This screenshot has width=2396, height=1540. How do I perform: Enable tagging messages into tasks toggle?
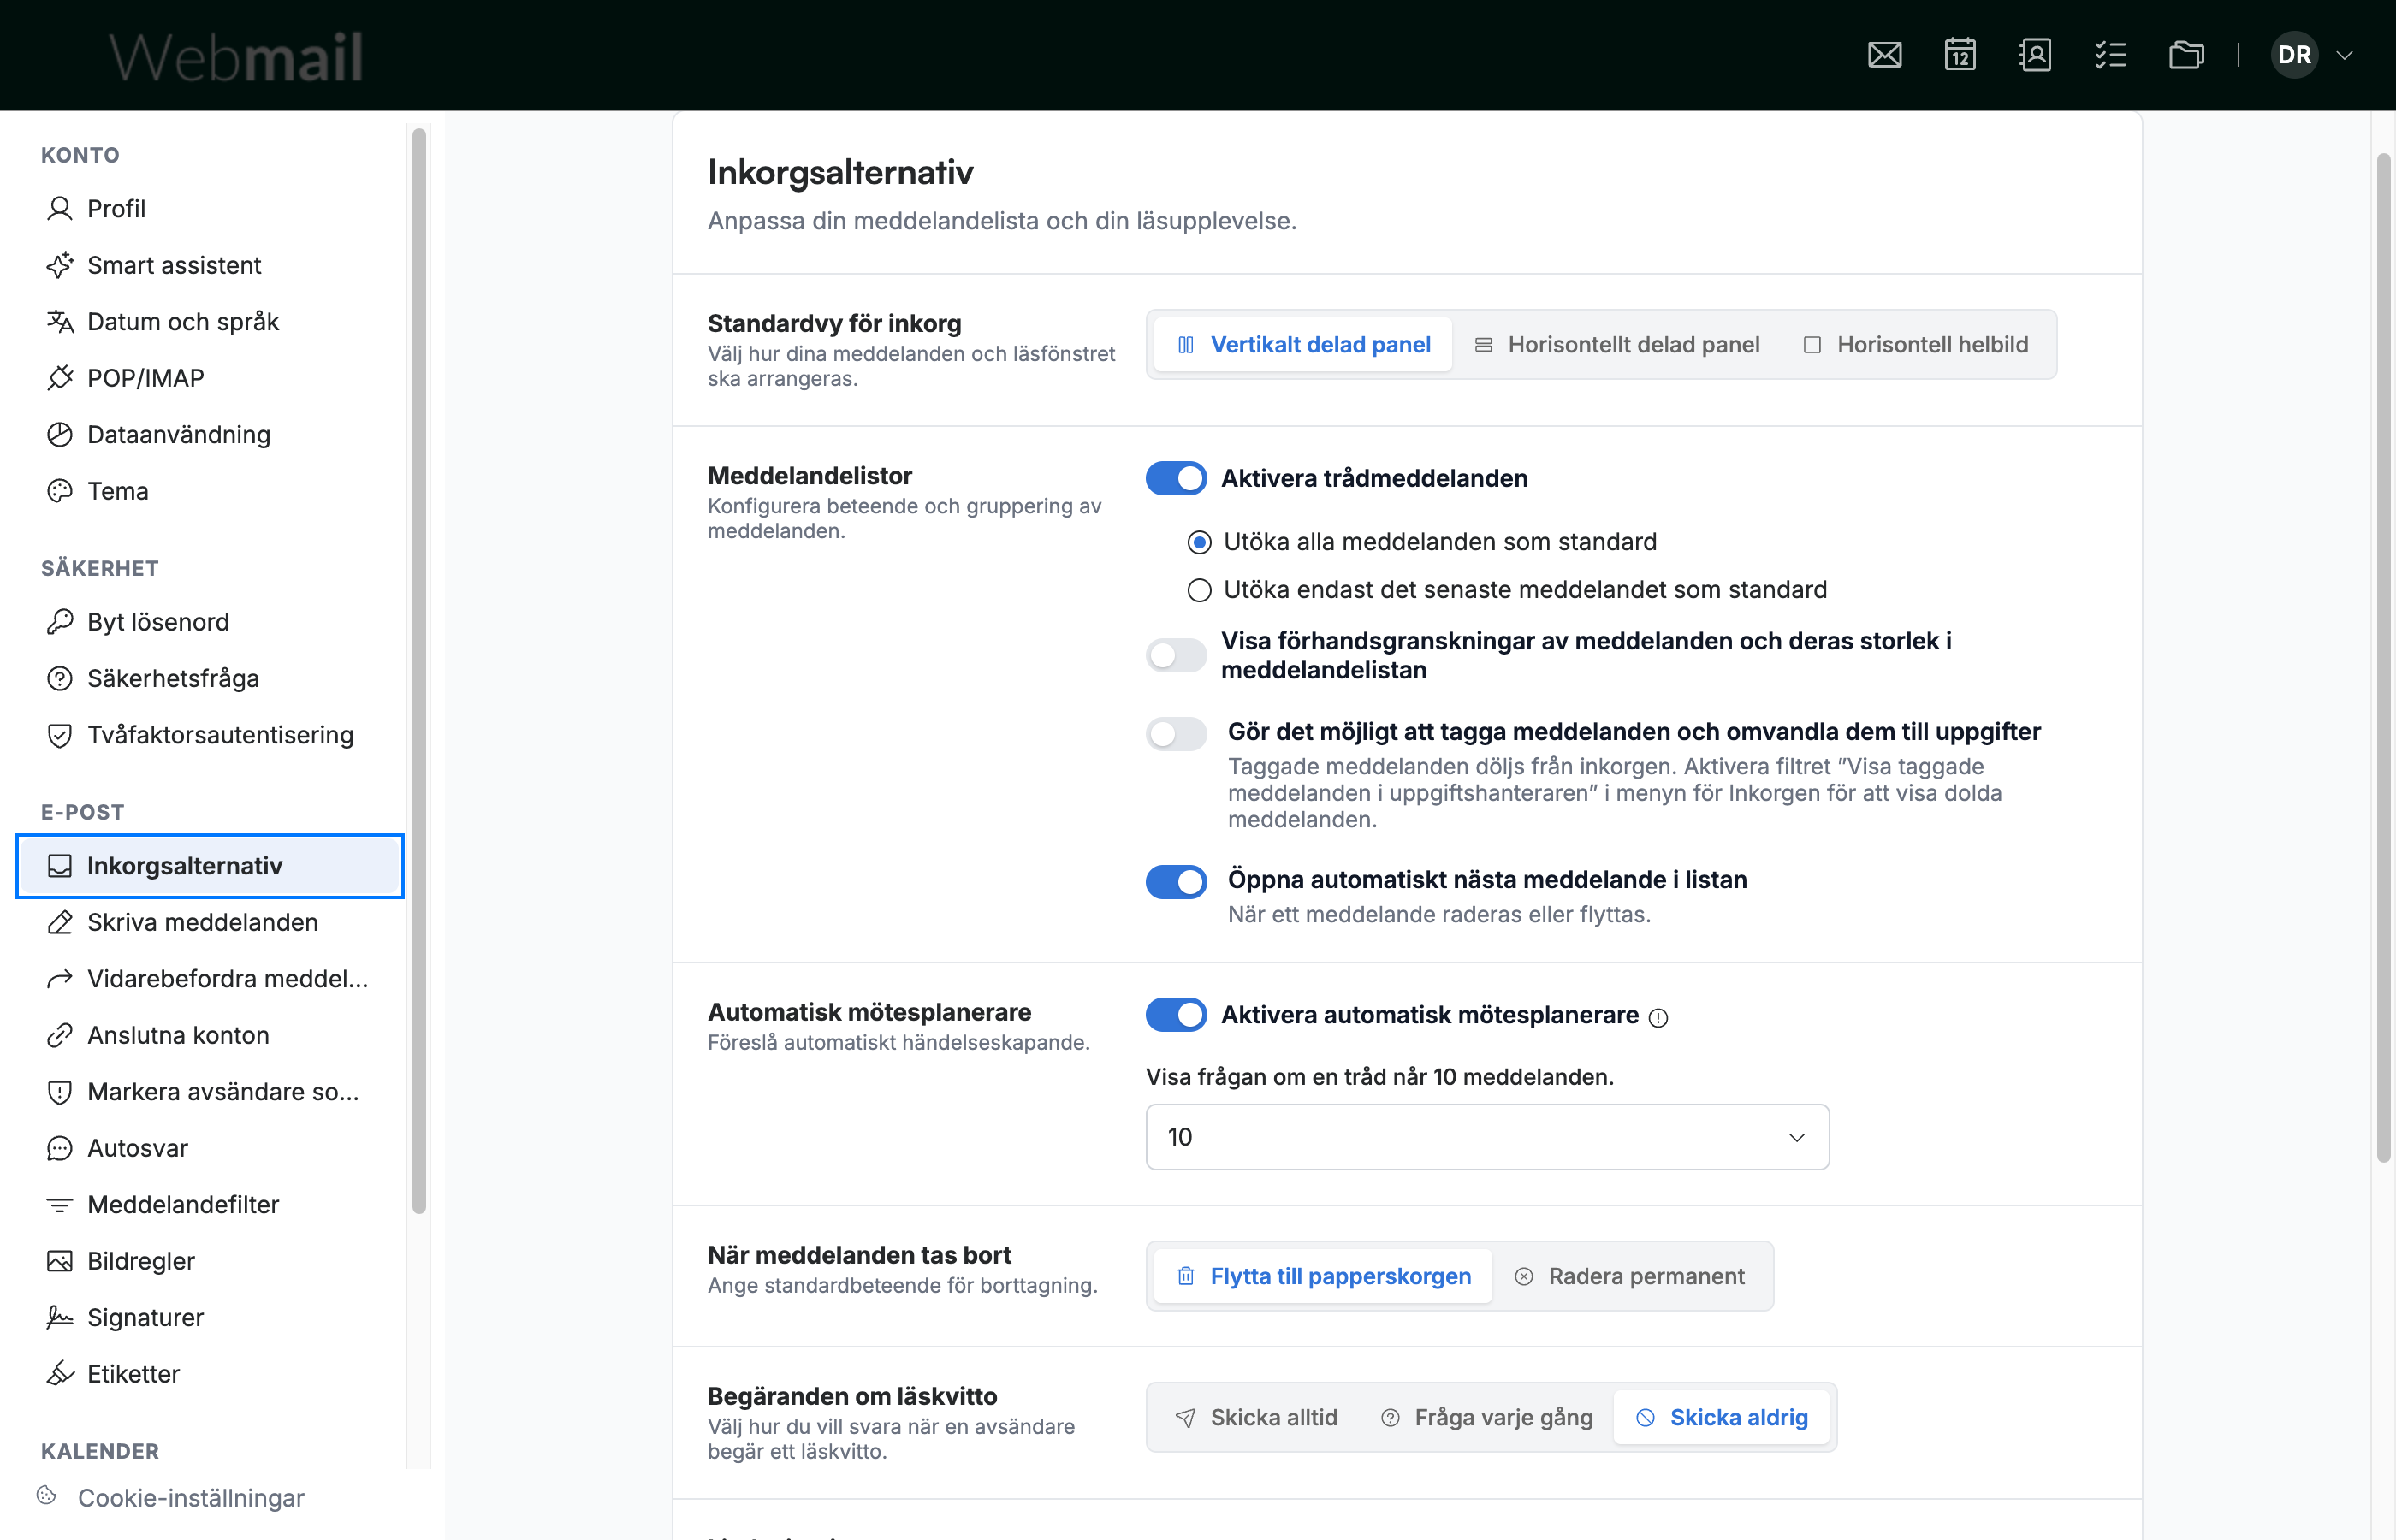(x=1176, y=734)
